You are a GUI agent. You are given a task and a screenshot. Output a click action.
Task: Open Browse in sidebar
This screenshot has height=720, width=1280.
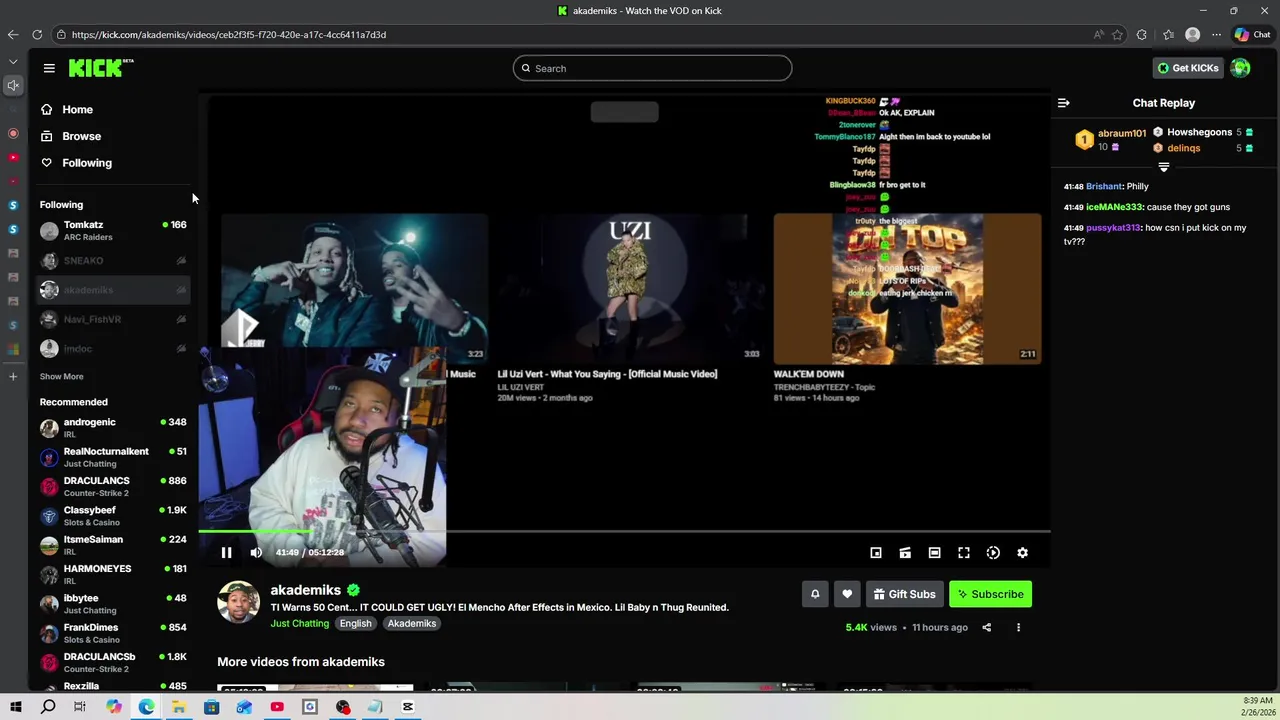tap(71, 136)
